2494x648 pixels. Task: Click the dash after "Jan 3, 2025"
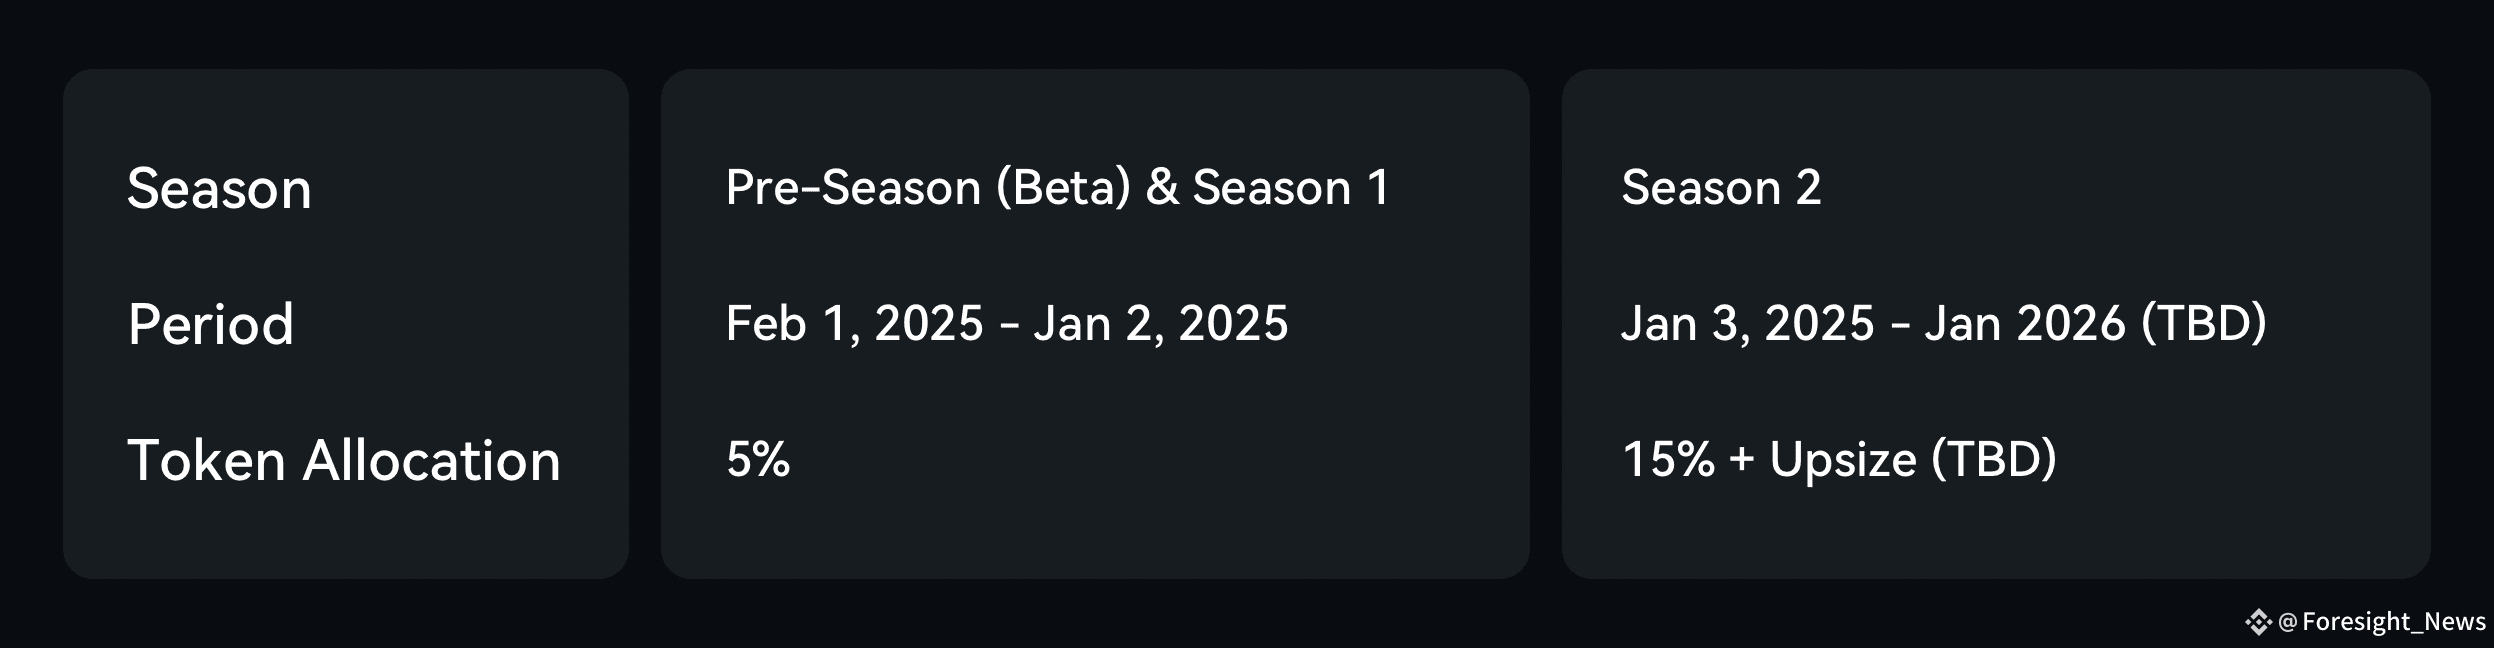[x=1899, y=326]
